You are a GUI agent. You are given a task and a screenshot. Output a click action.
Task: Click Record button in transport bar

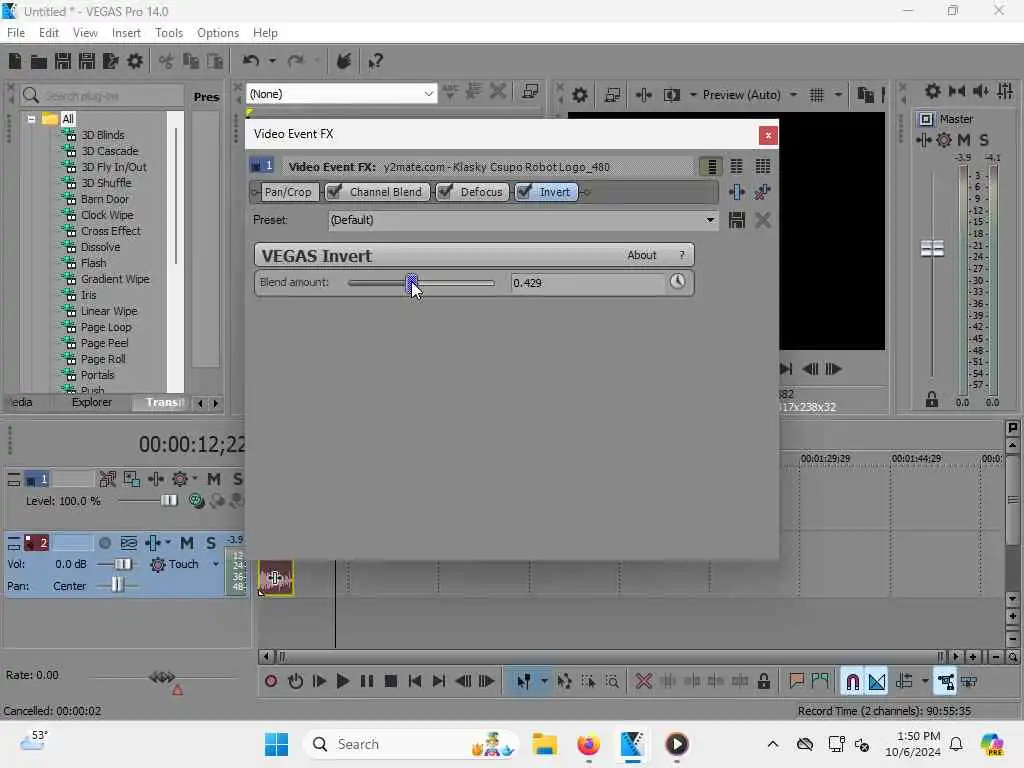click(271, 682)
